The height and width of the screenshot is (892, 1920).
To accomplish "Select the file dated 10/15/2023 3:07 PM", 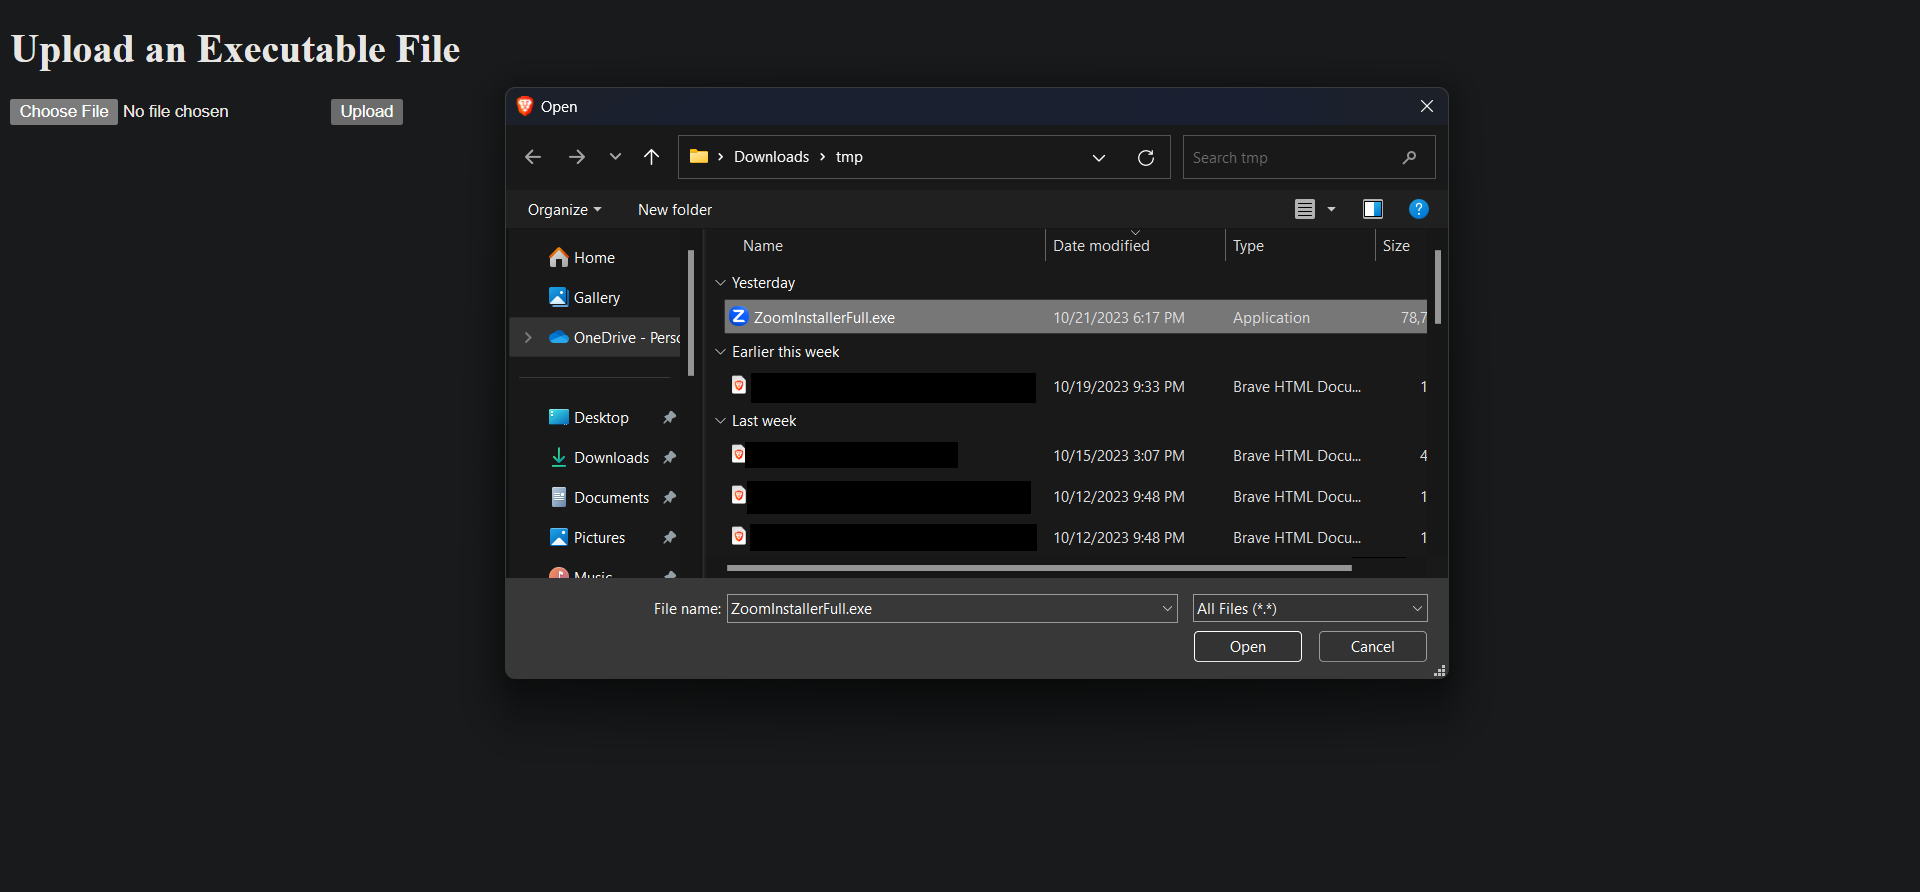I will (x=1076, y=456).
